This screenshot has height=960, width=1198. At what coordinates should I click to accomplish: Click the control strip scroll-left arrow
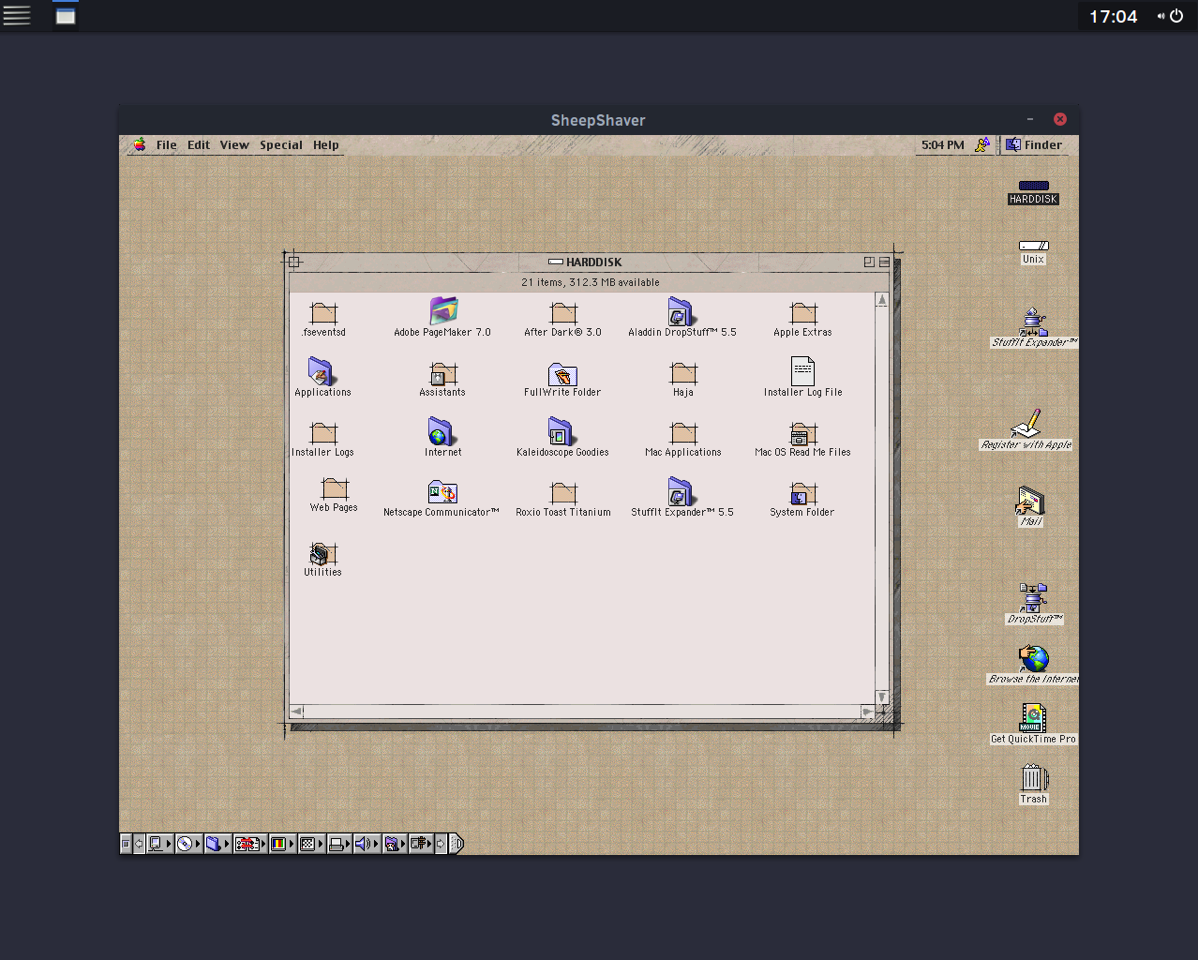[x=139, y=843]
